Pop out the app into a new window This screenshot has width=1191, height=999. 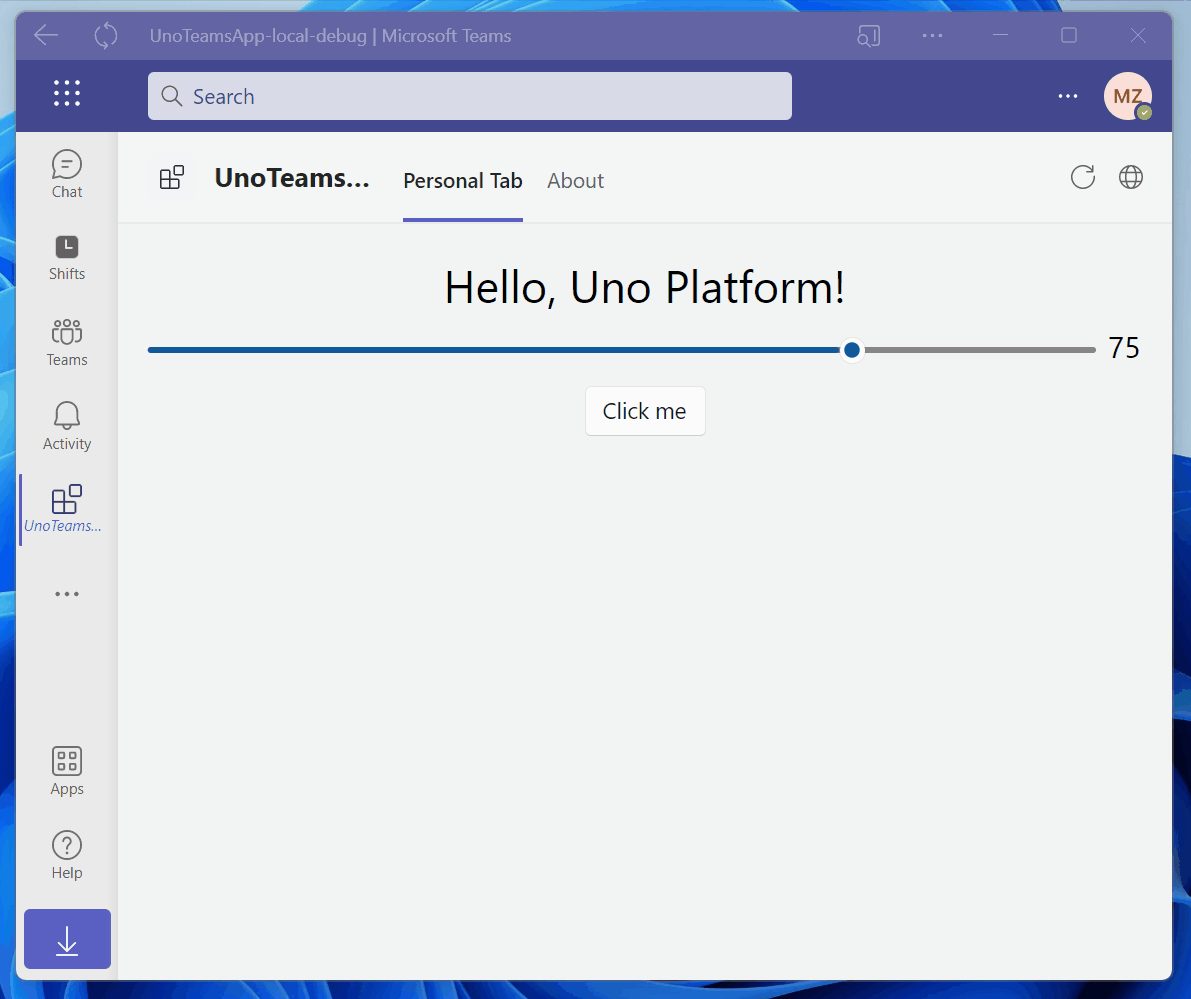tap(868, 35)
